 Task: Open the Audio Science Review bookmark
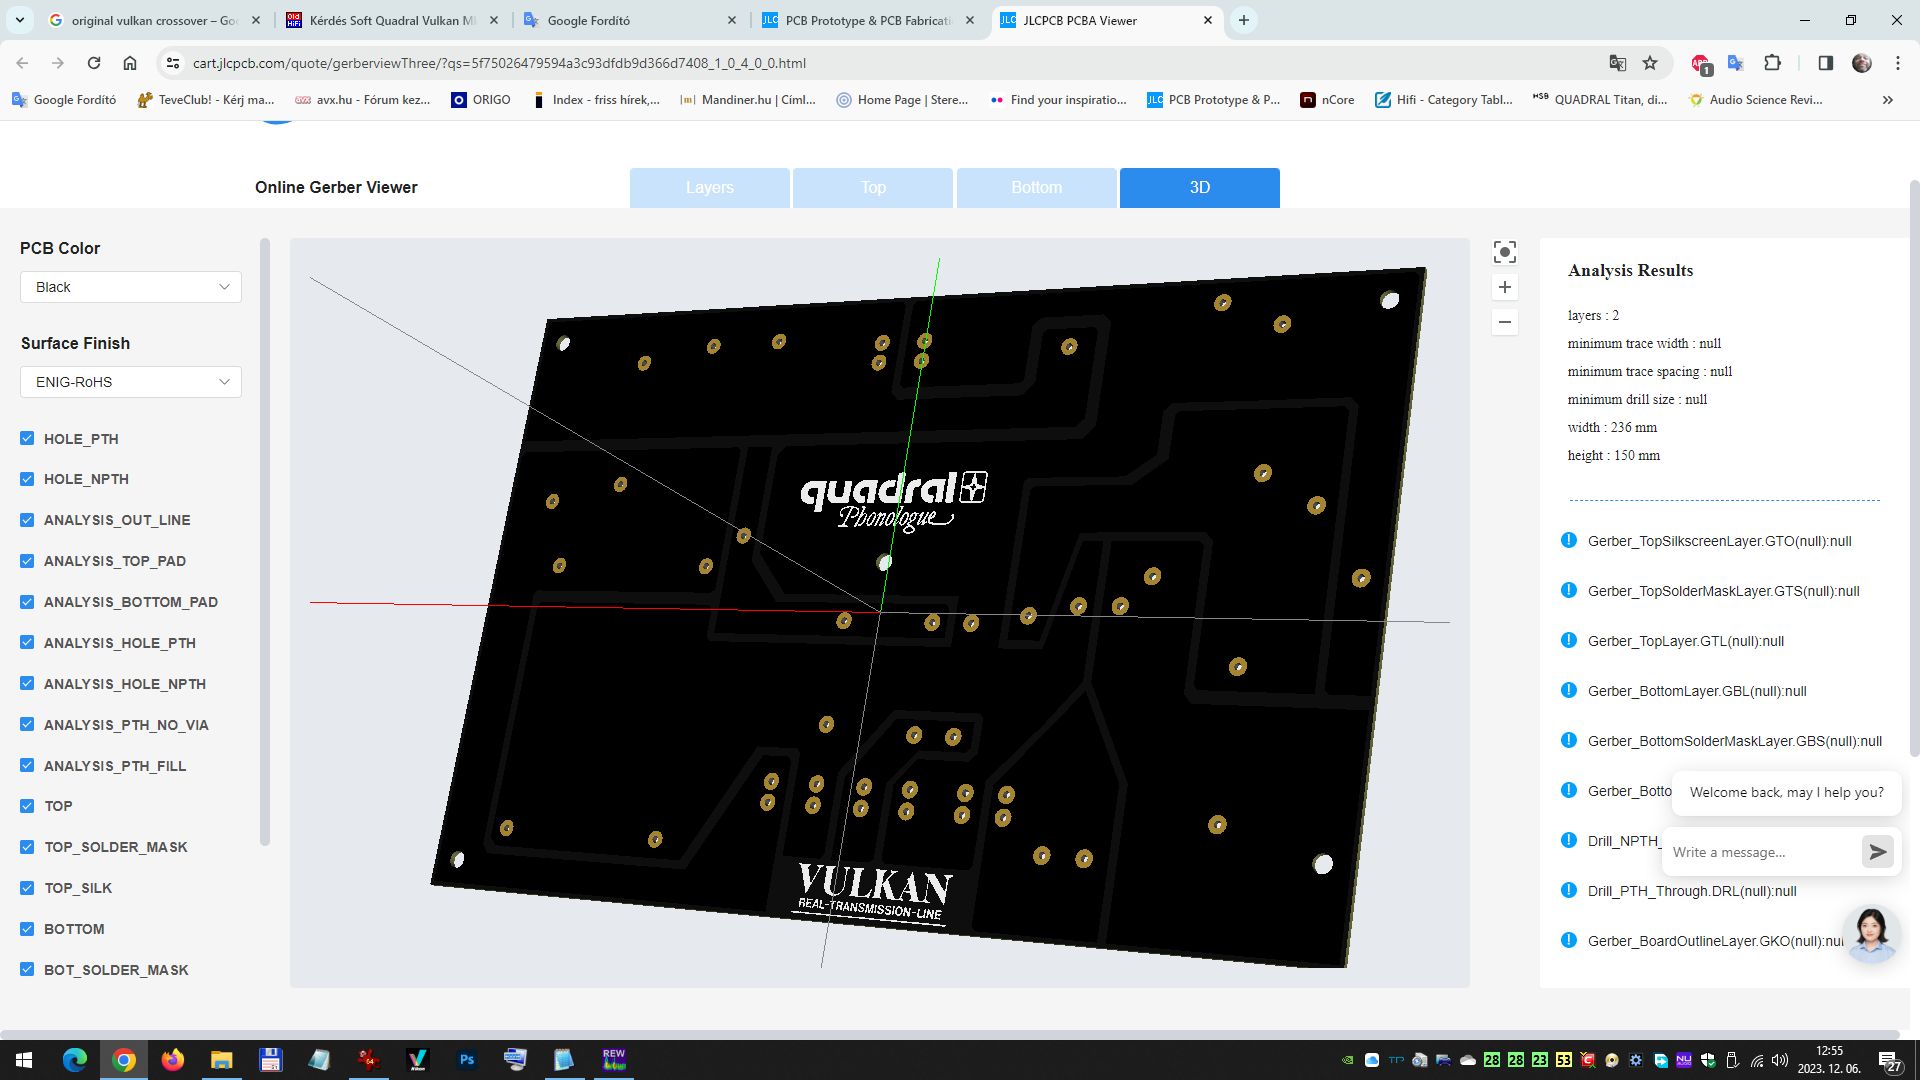click(1755, 100)
